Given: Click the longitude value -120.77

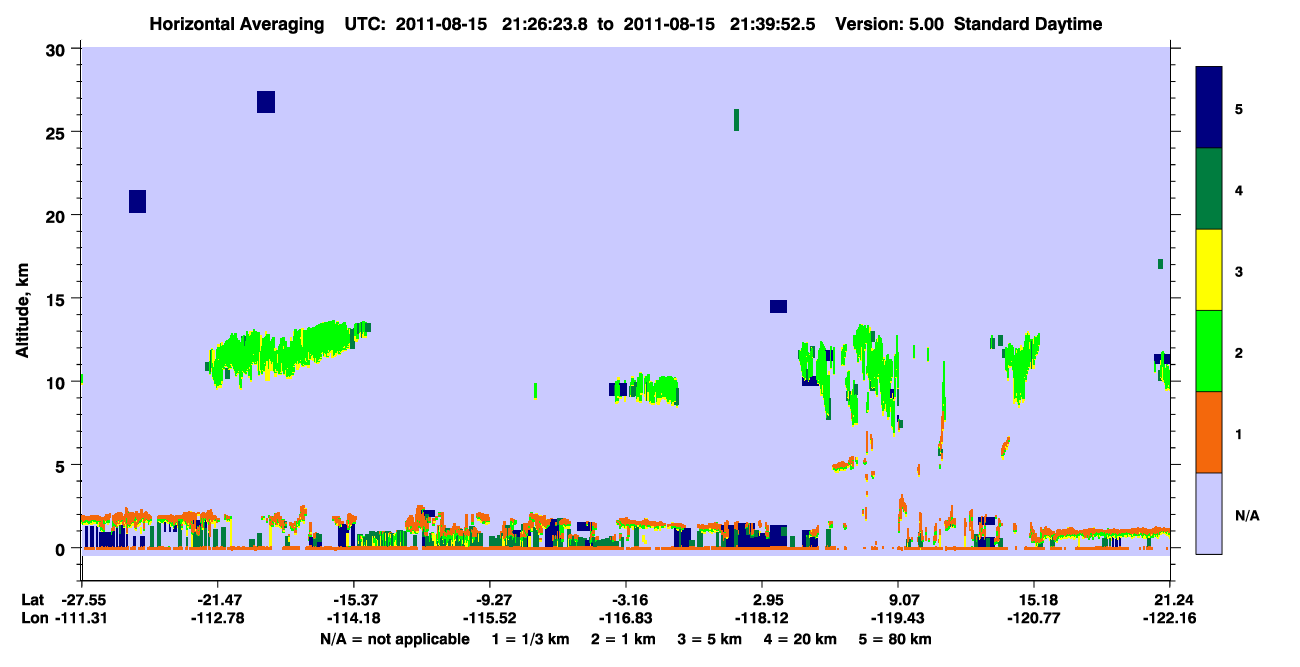Looking at the screenshot, I should click(x=1033, y=618).
